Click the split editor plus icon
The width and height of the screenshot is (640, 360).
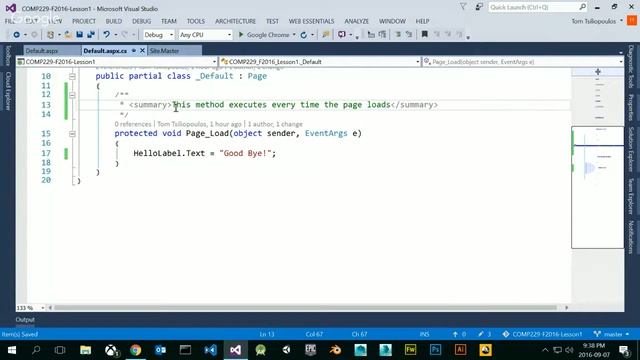point(598,72)
